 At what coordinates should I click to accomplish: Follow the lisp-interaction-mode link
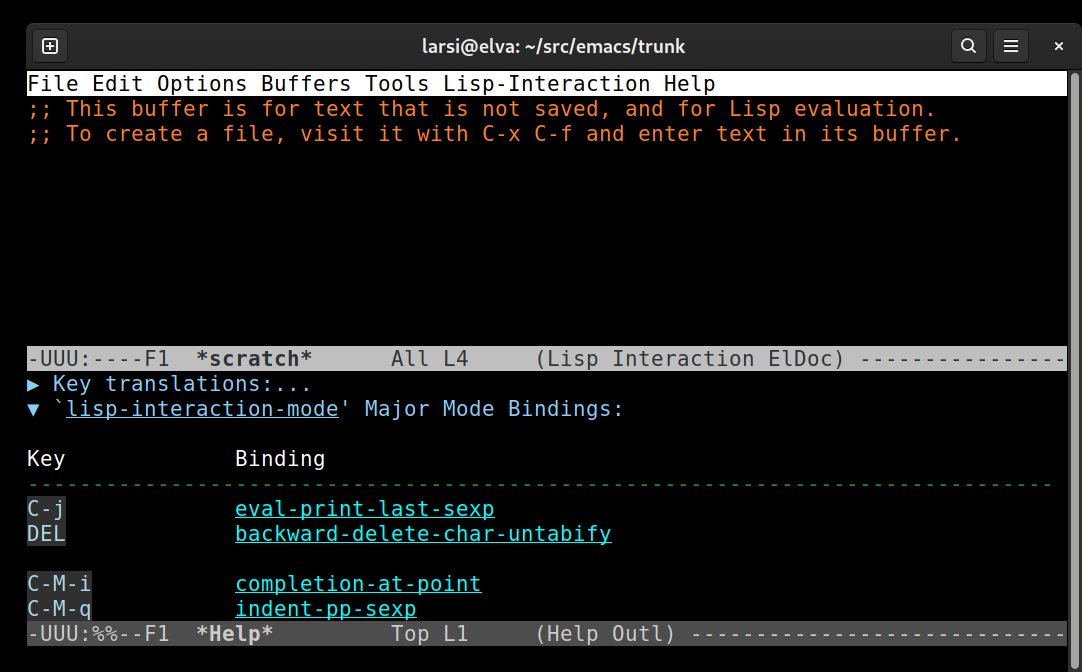[x=202, y=409]
